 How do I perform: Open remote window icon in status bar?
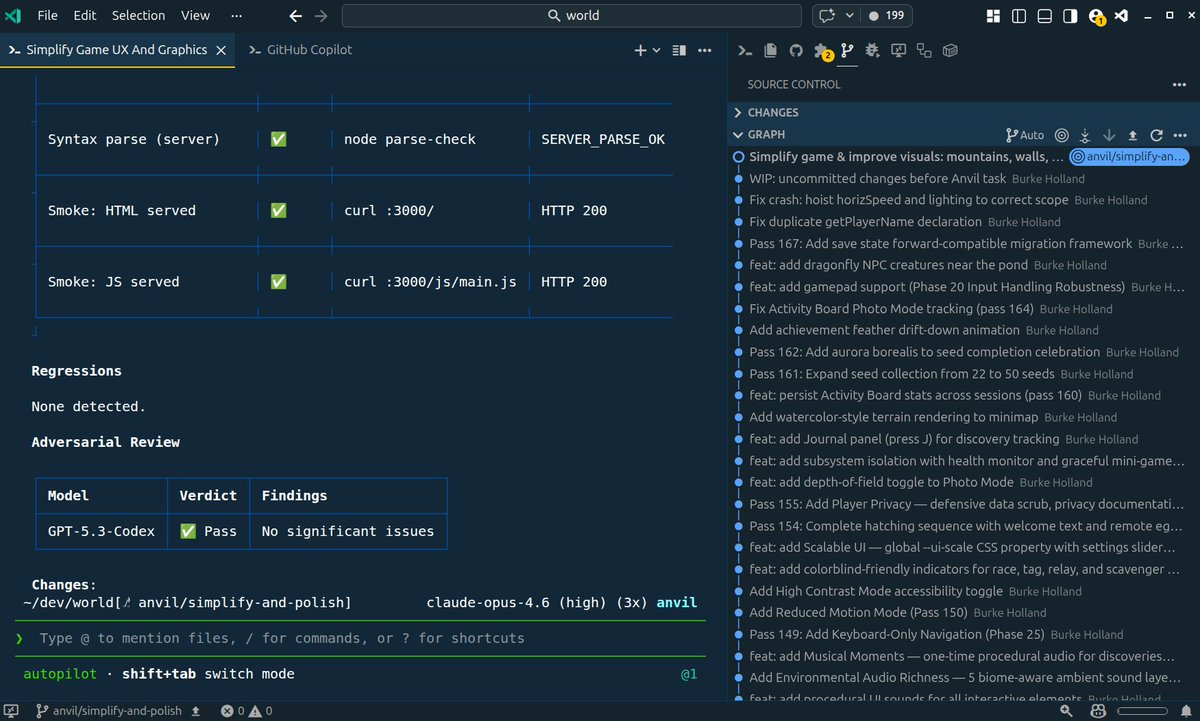coord(11,711)
